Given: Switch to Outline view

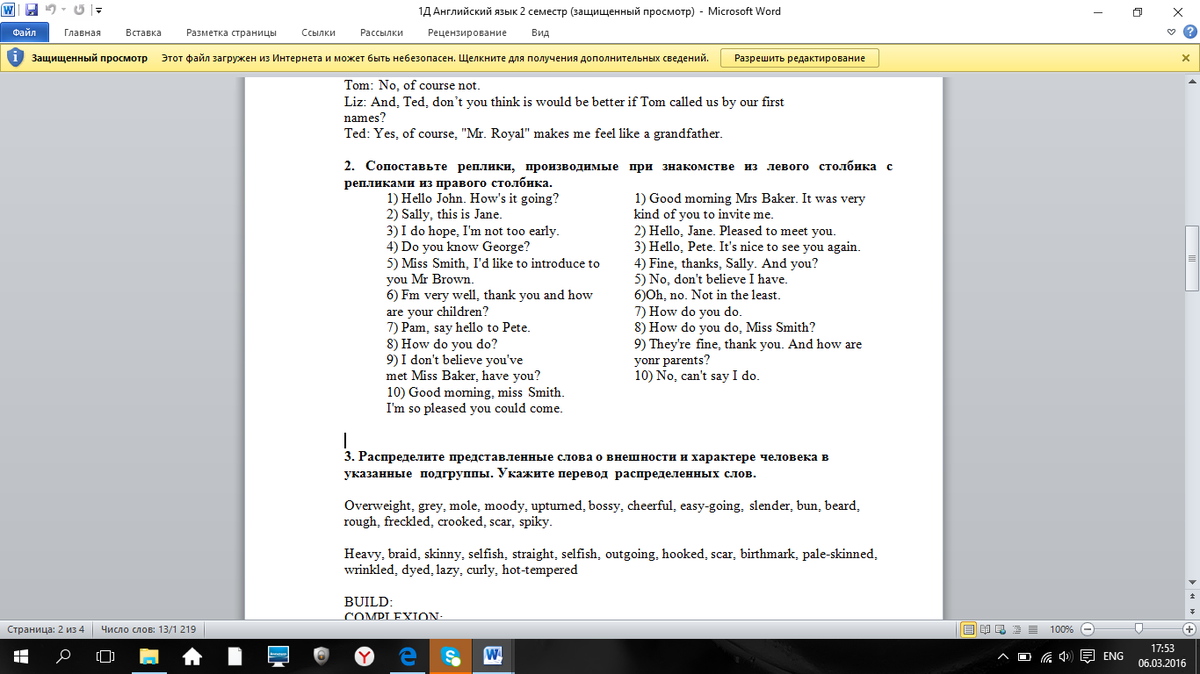Looking at the screenshot, I should [1015, 630].
